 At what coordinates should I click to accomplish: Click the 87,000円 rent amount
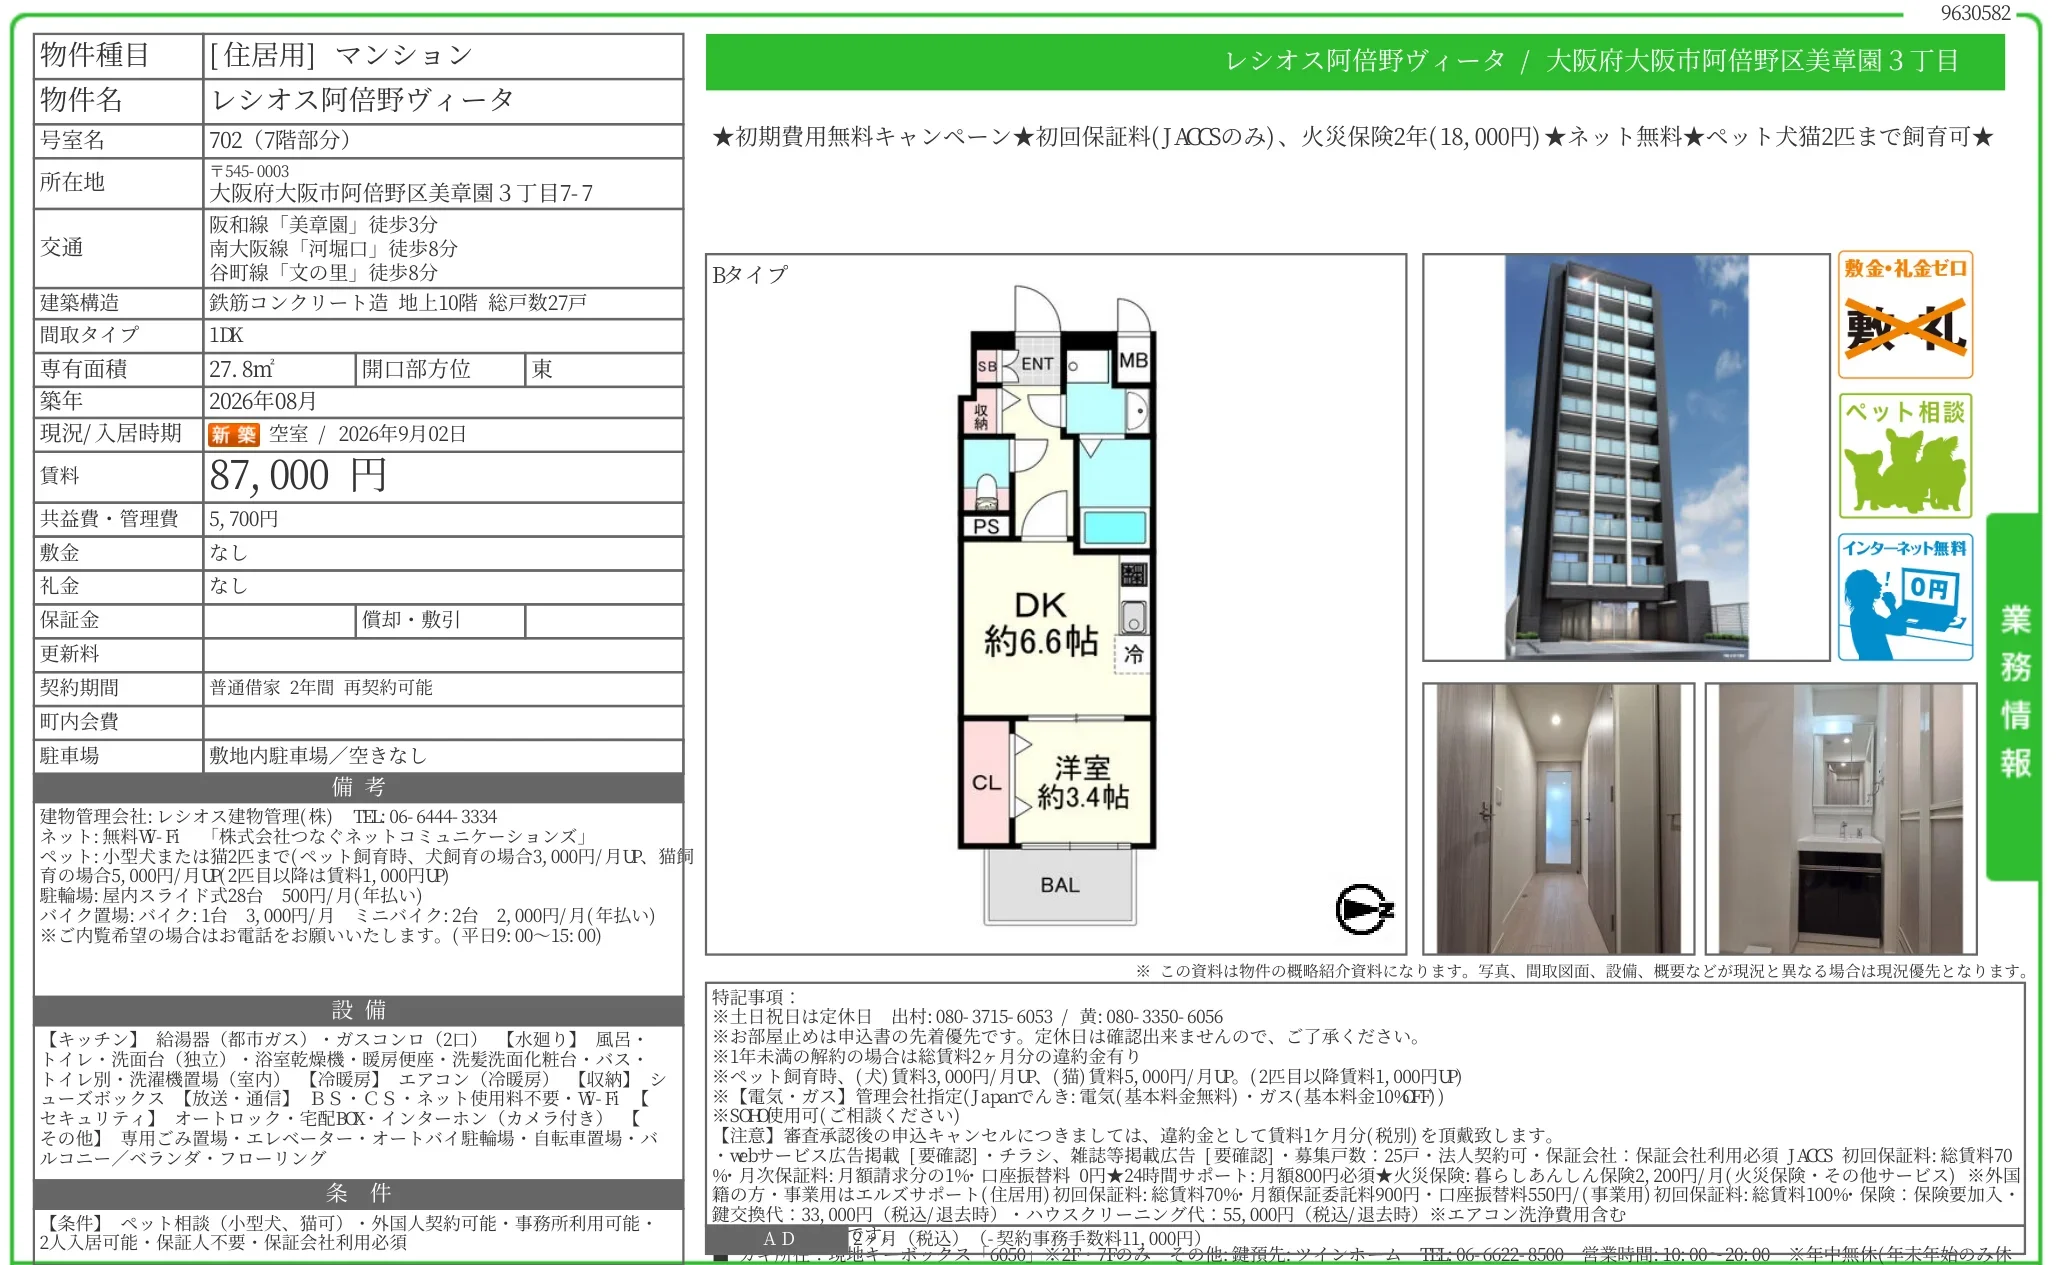[x=297, y=476]
